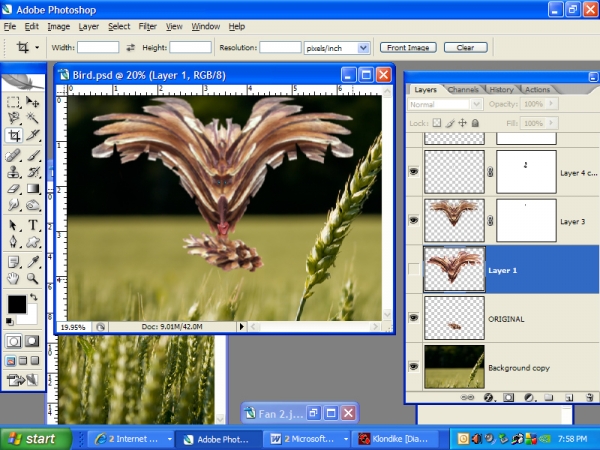Select the Crop tool in toolbox
This screenshot has width=600, height=450.
click(x=14, y=135)
